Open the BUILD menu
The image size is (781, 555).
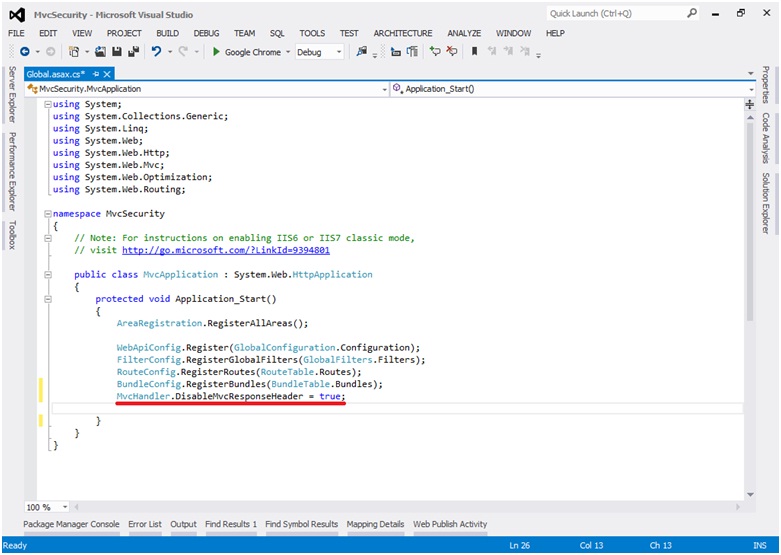point(167,33)
